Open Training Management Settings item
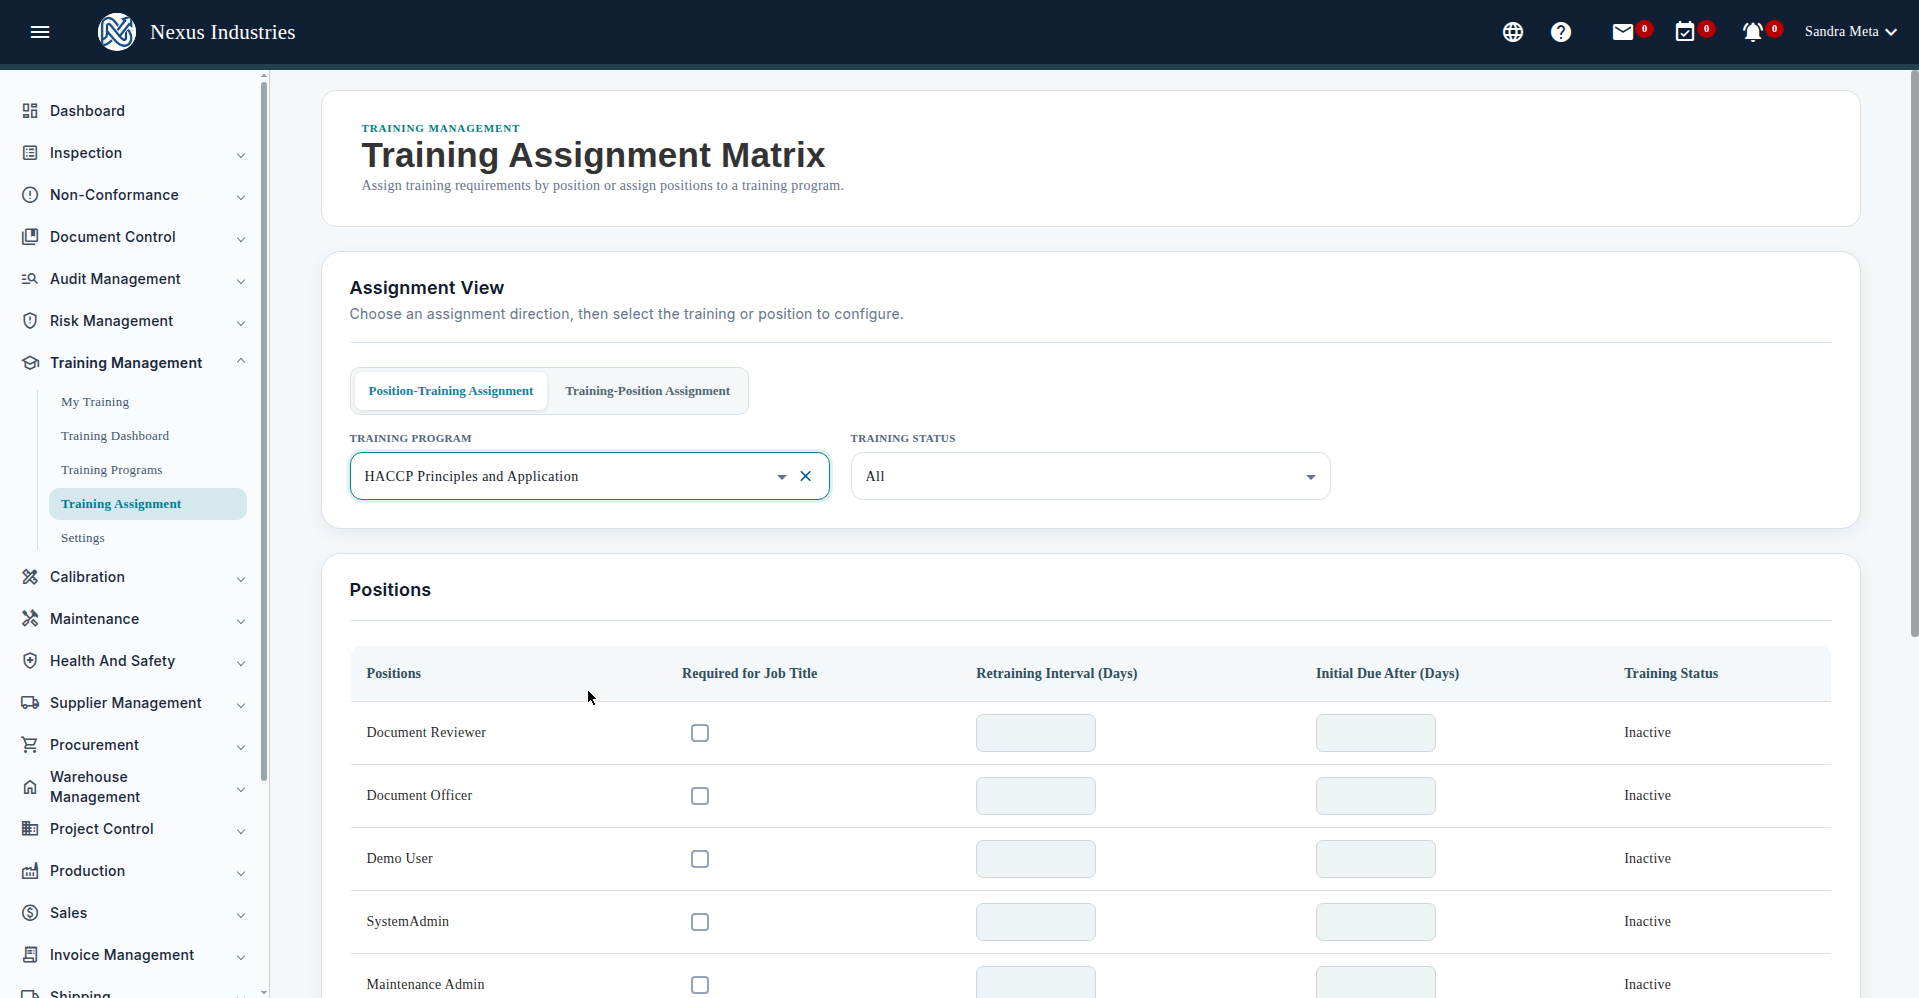Image resolution: width=1919 pixels, height=998 pixels. tap(83, 538)
